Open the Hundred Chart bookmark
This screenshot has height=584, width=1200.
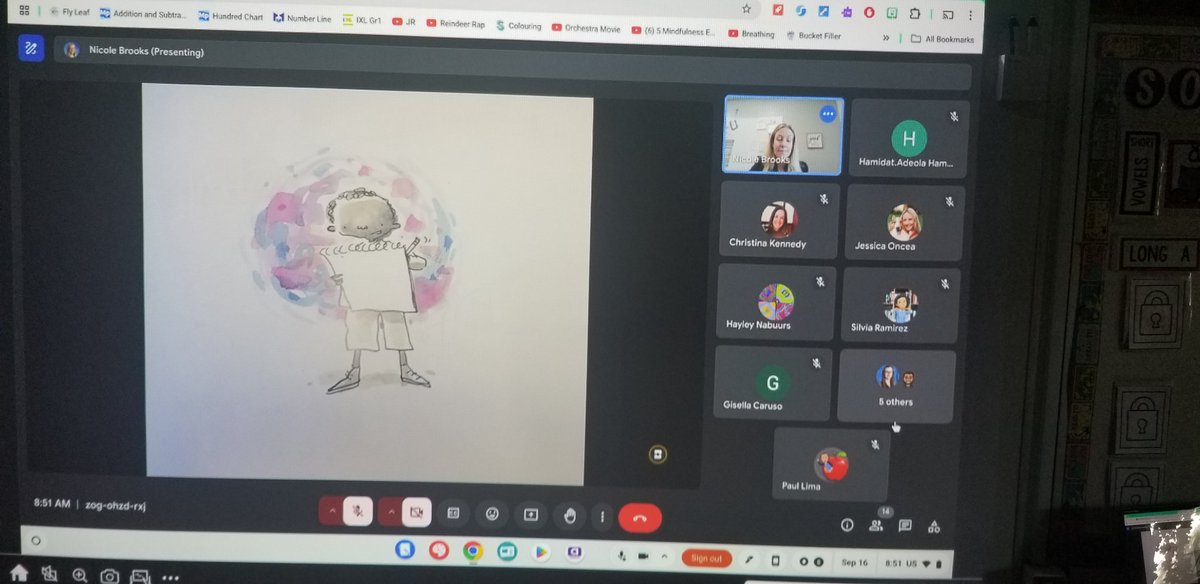pyautogui.click(x=231, y=17)
